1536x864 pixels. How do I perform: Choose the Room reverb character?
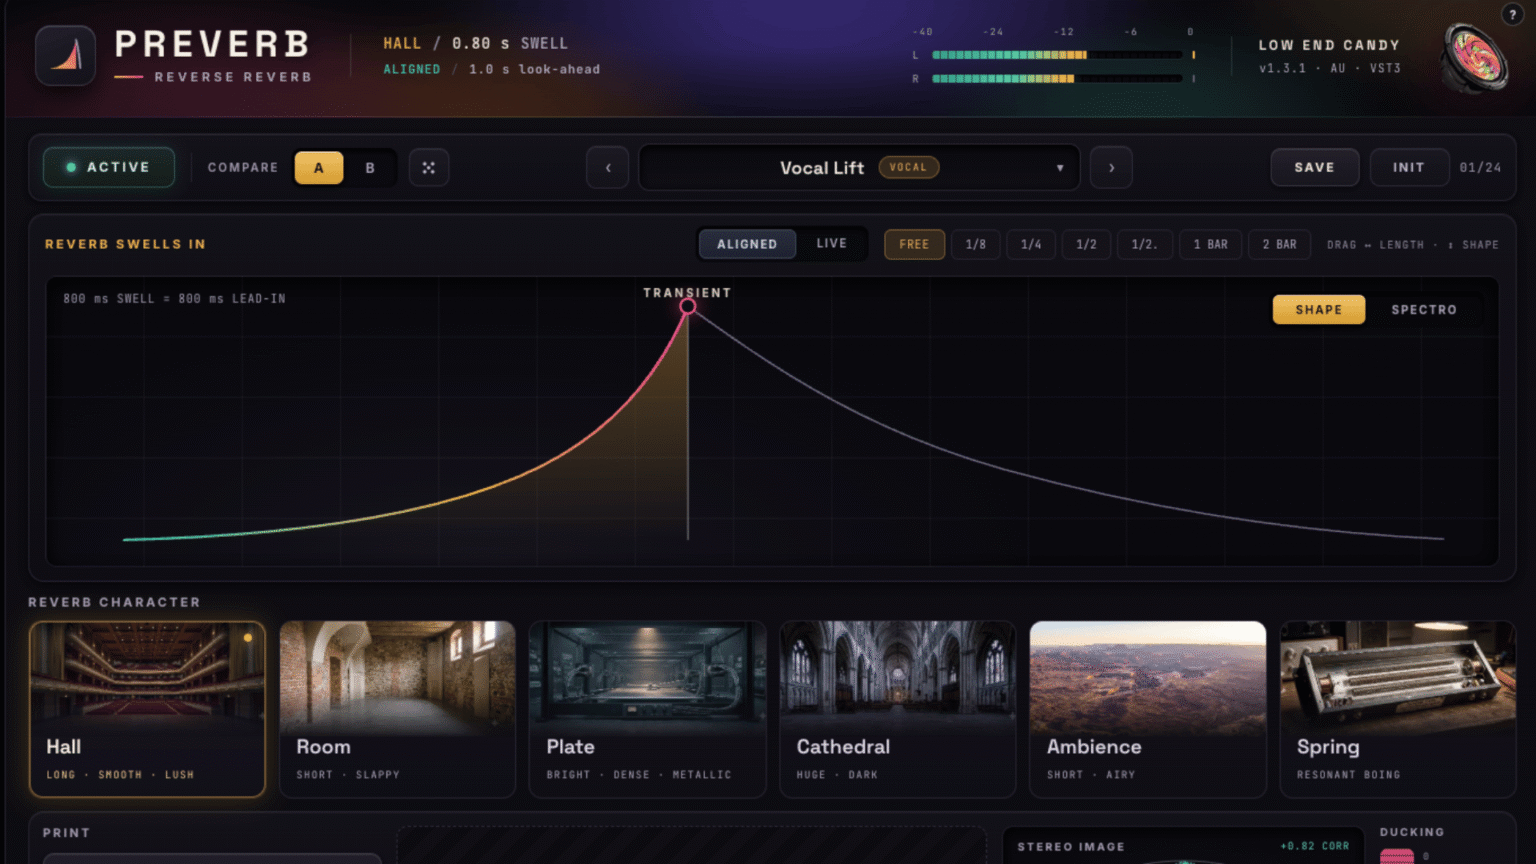pos(398,709)
